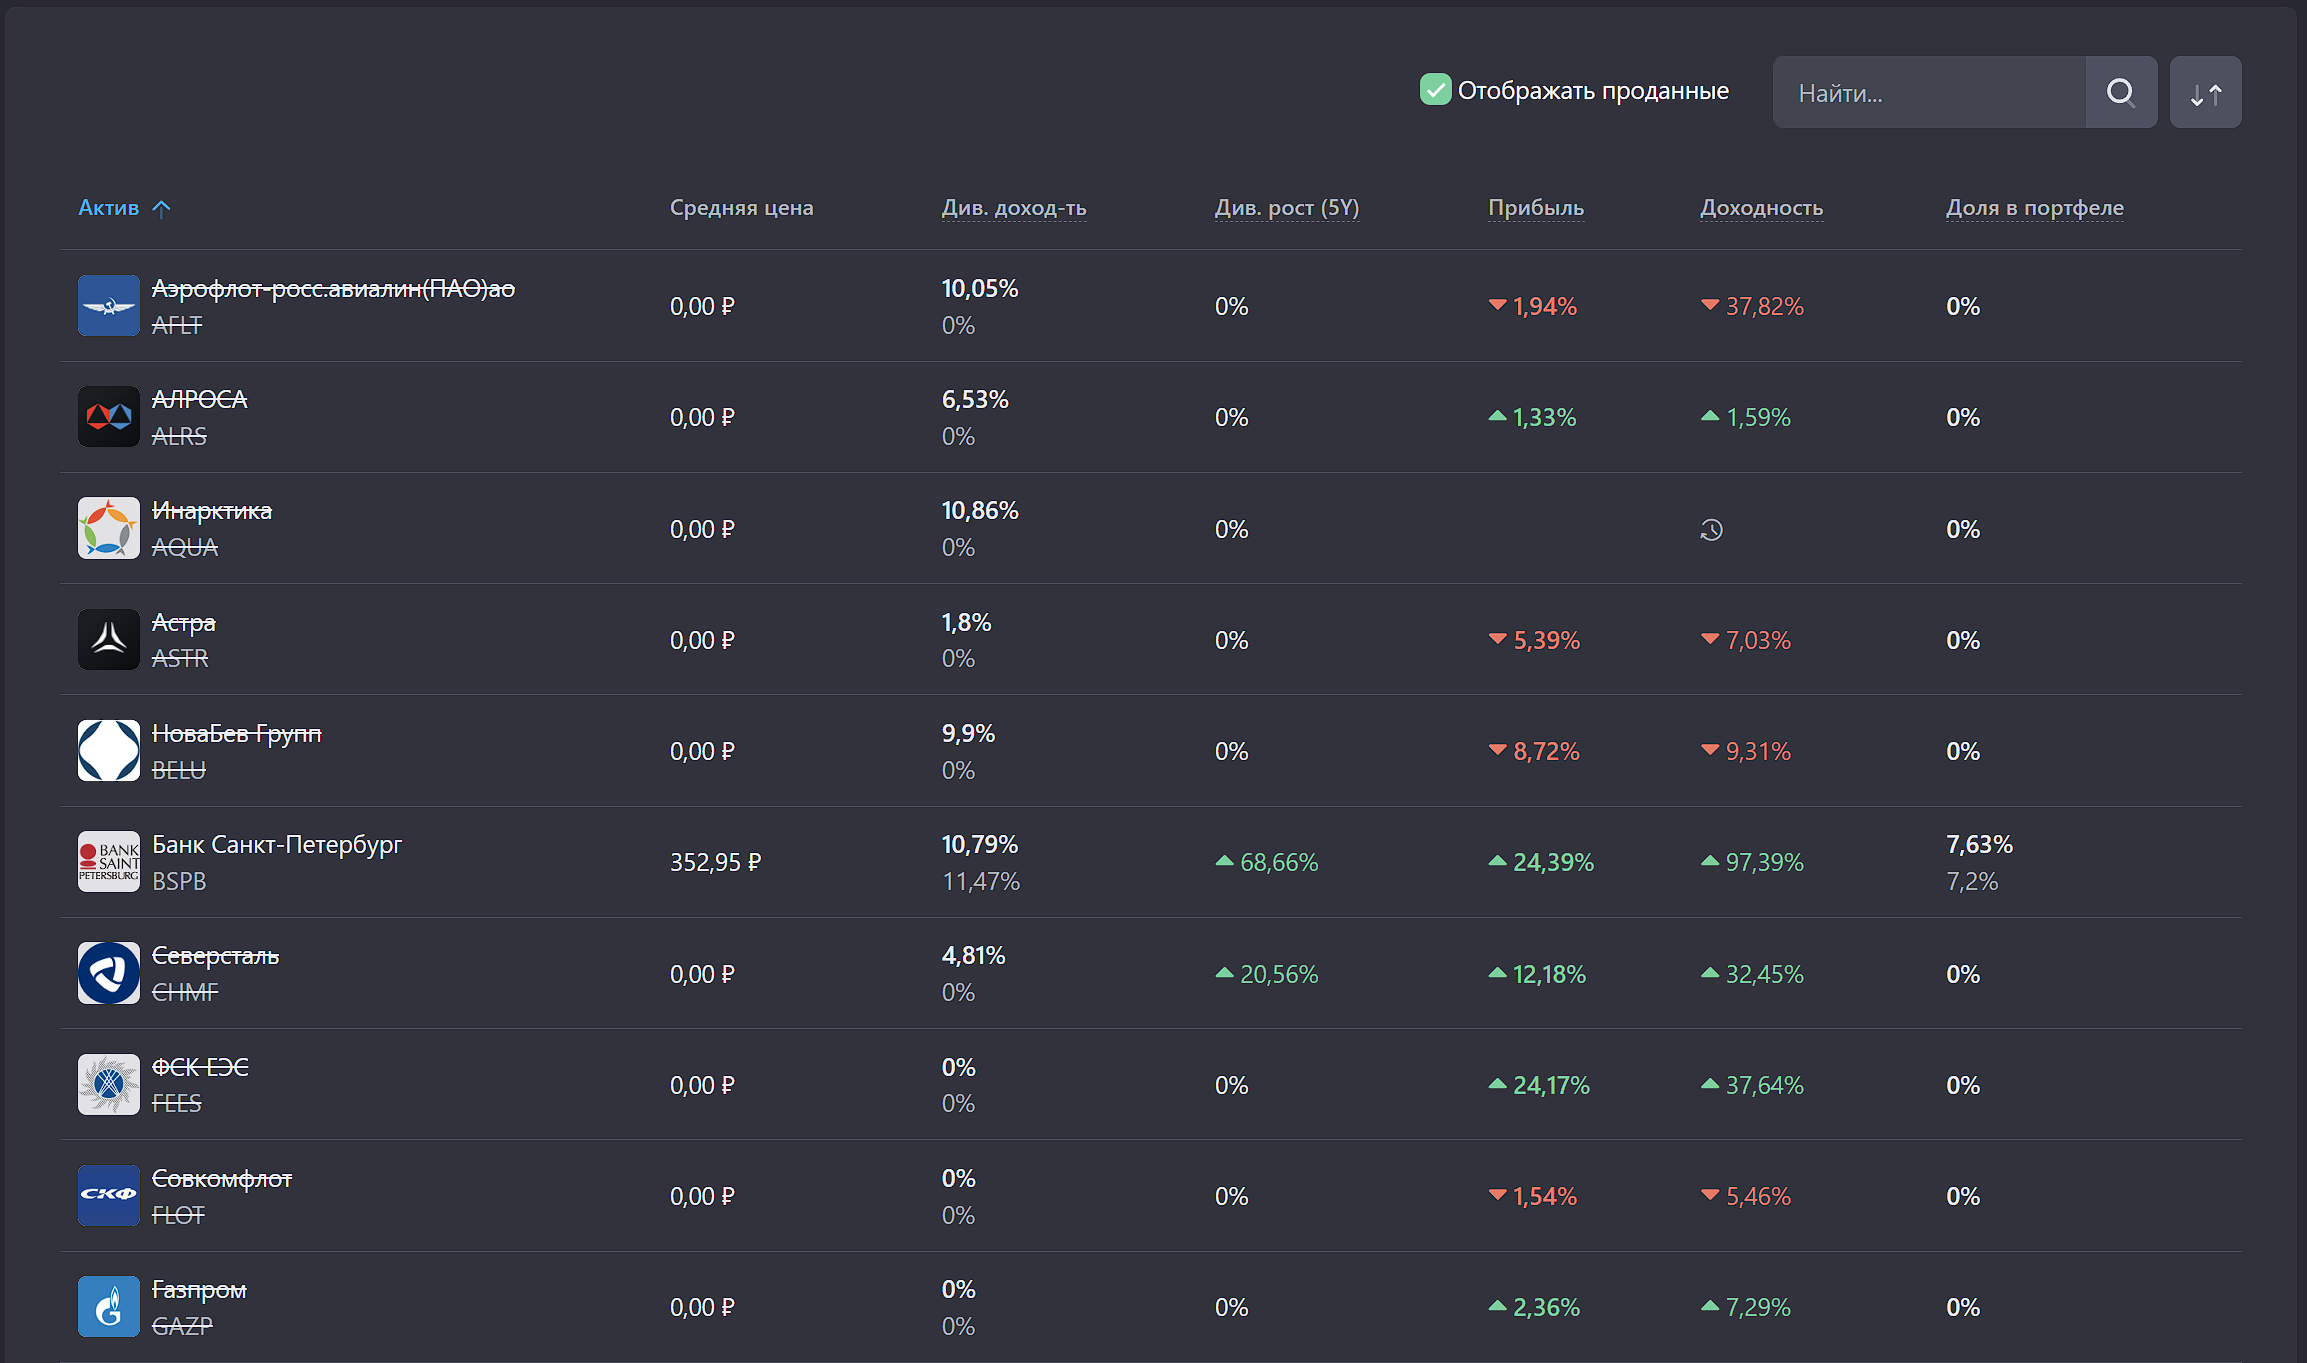Open the НоваБев Групп asset name

[x=237, y=733]
